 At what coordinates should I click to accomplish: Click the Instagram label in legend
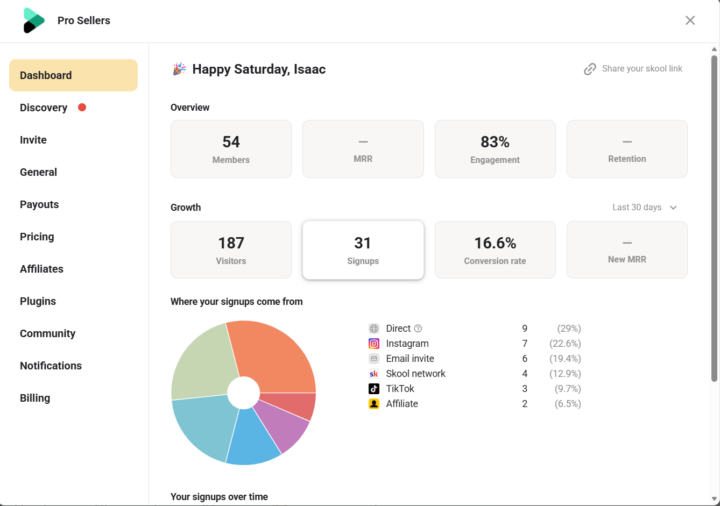407,344
